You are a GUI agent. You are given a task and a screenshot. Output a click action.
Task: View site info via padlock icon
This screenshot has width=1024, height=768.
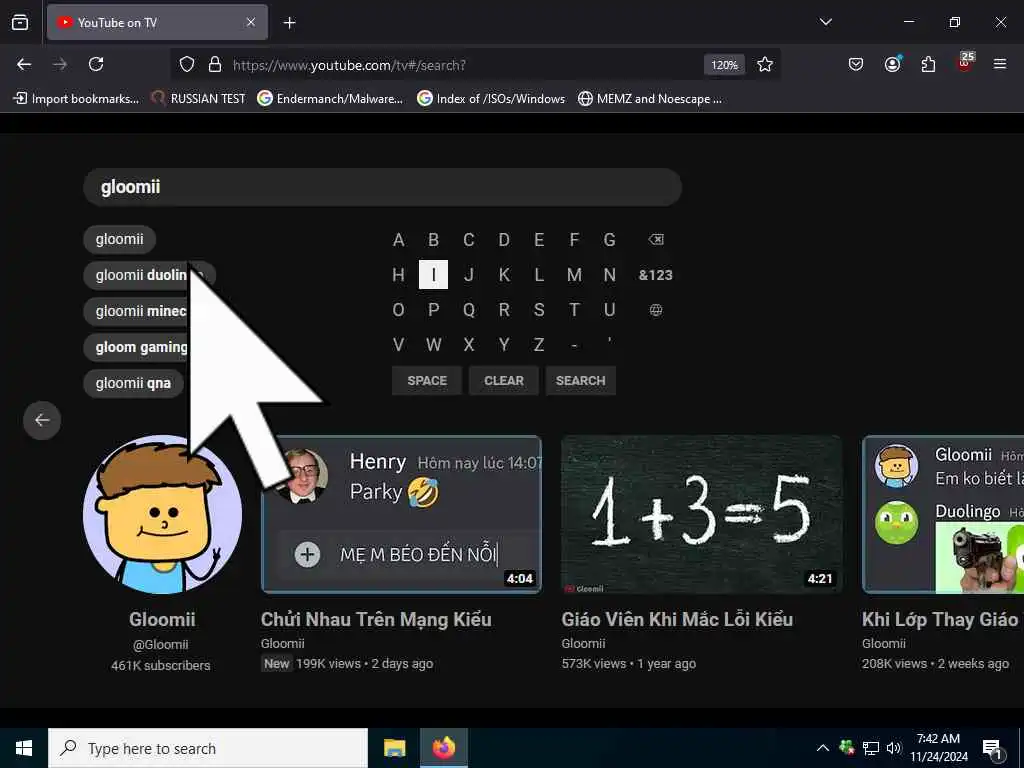pos(215,65)
